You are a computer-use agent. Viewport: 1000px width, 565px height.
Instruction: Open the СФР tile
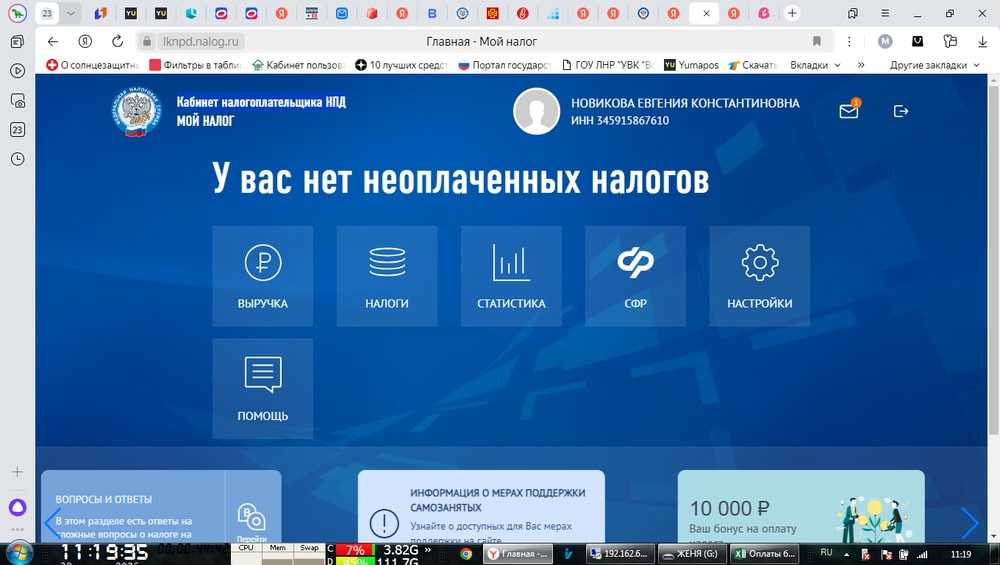pos(635,276)
